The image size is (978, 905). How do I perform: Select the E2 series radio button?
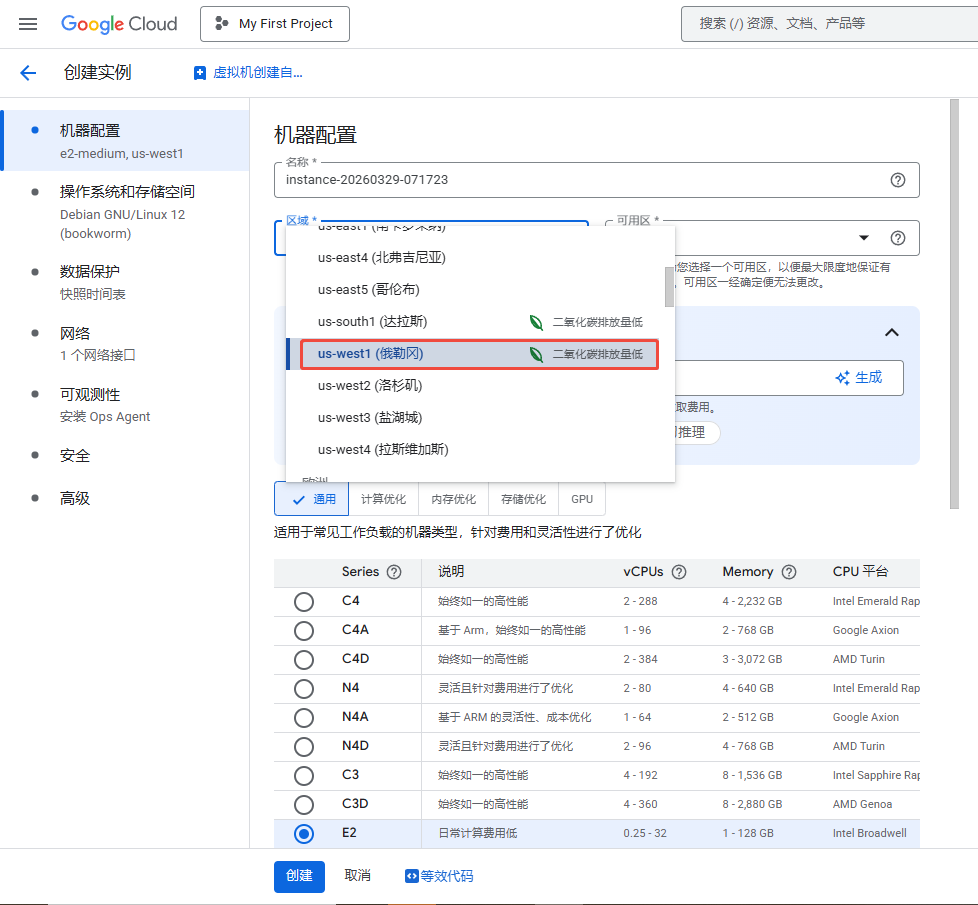[x=304, y=834]
